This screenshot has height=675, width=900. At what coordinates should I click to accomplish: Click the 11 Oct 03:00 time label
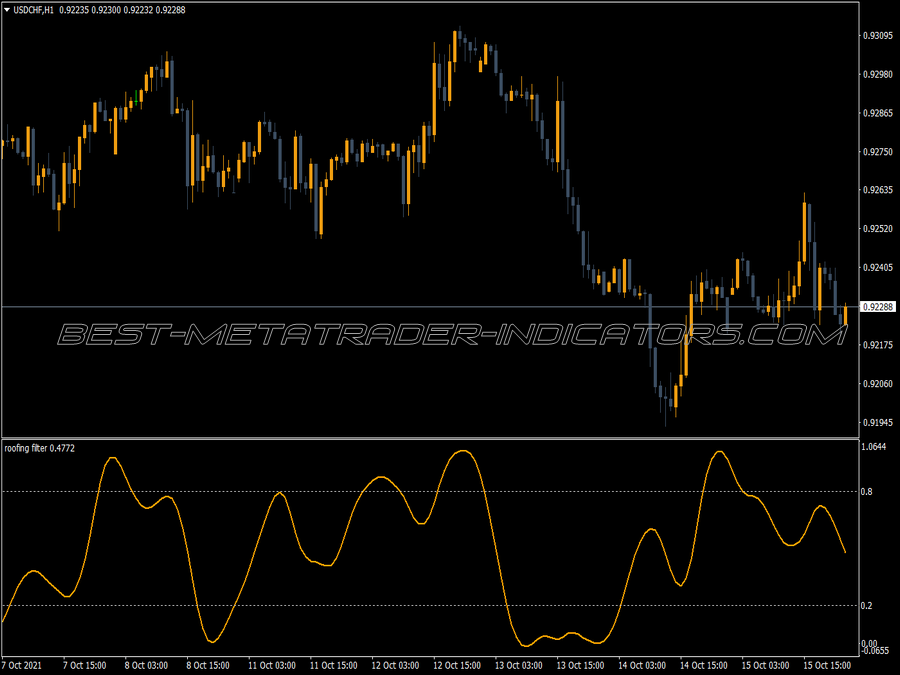click(x=271, y=665)
